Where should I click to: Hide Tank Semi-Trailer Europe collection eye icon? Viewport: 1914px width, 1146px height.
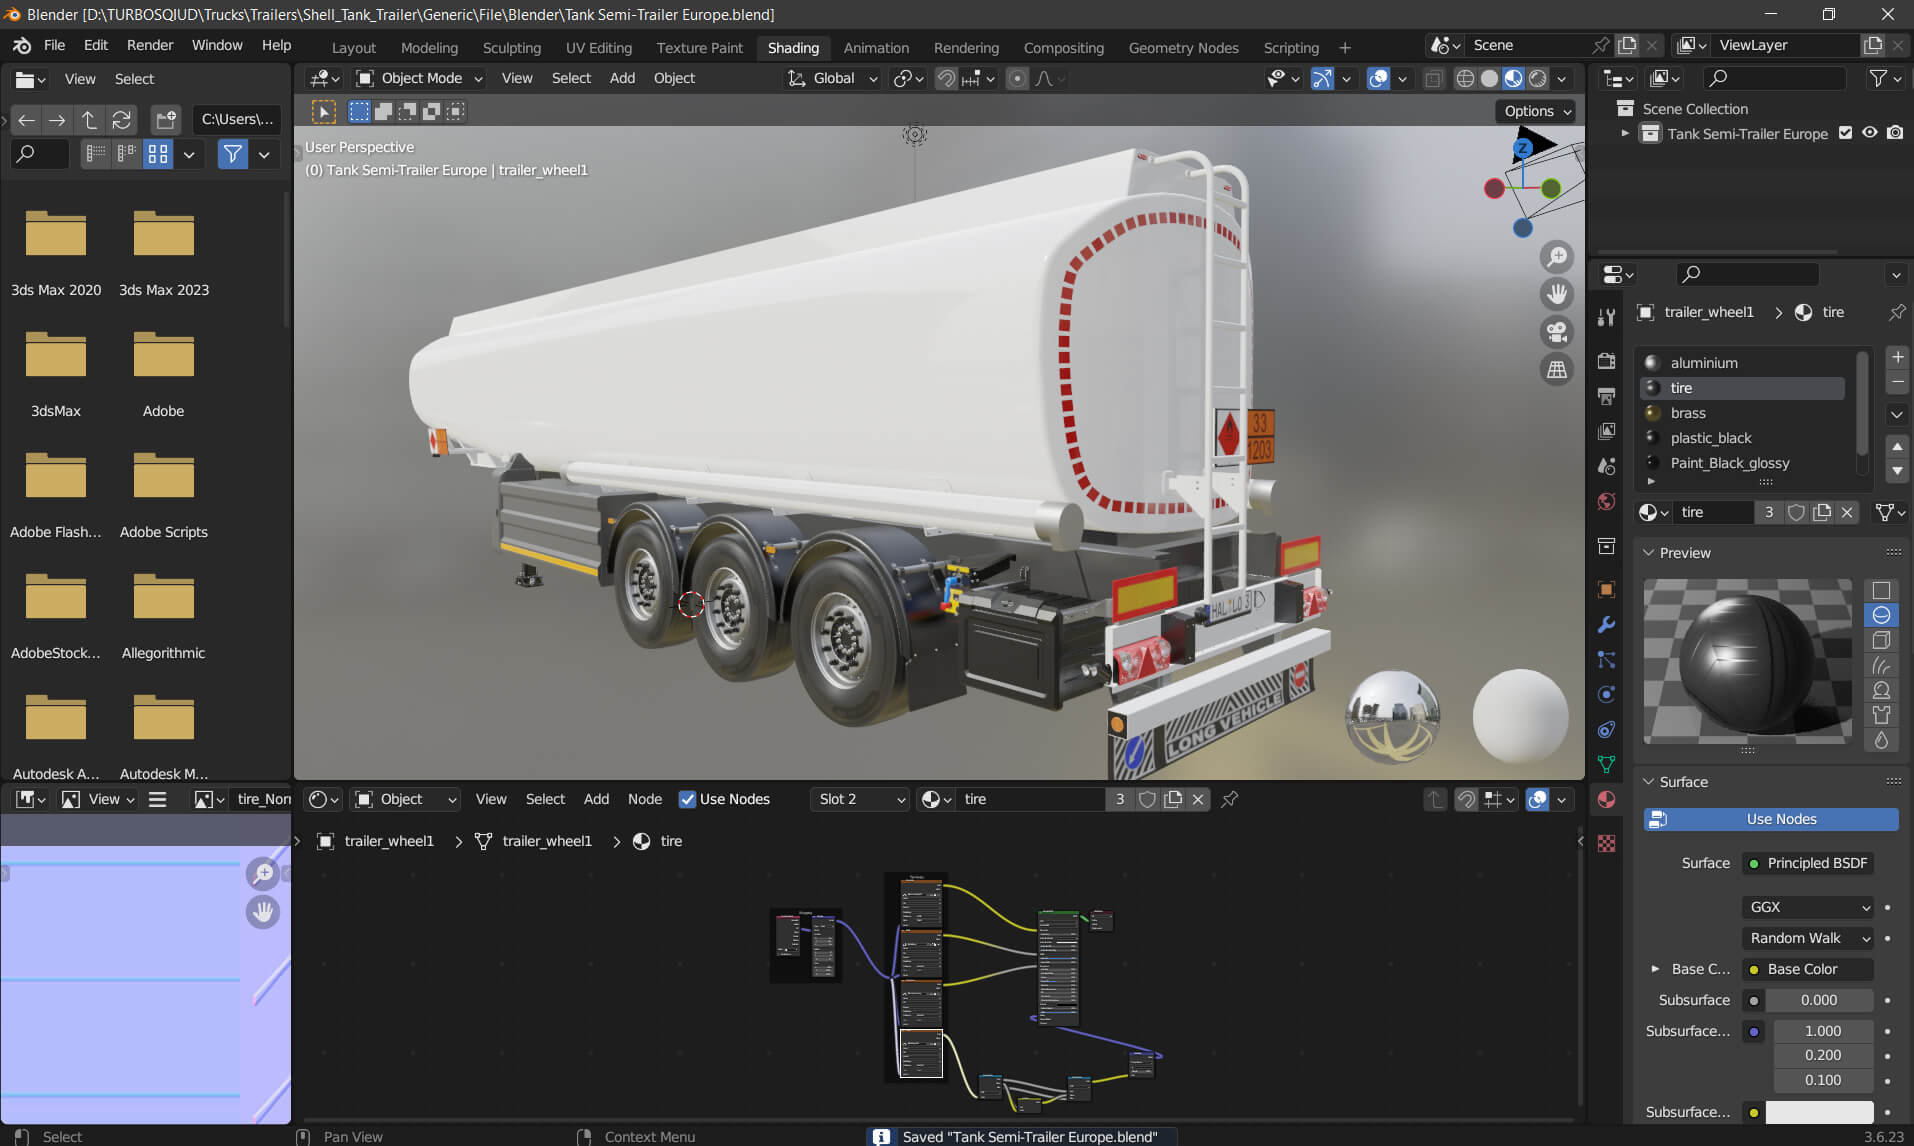click(1869, 133)
